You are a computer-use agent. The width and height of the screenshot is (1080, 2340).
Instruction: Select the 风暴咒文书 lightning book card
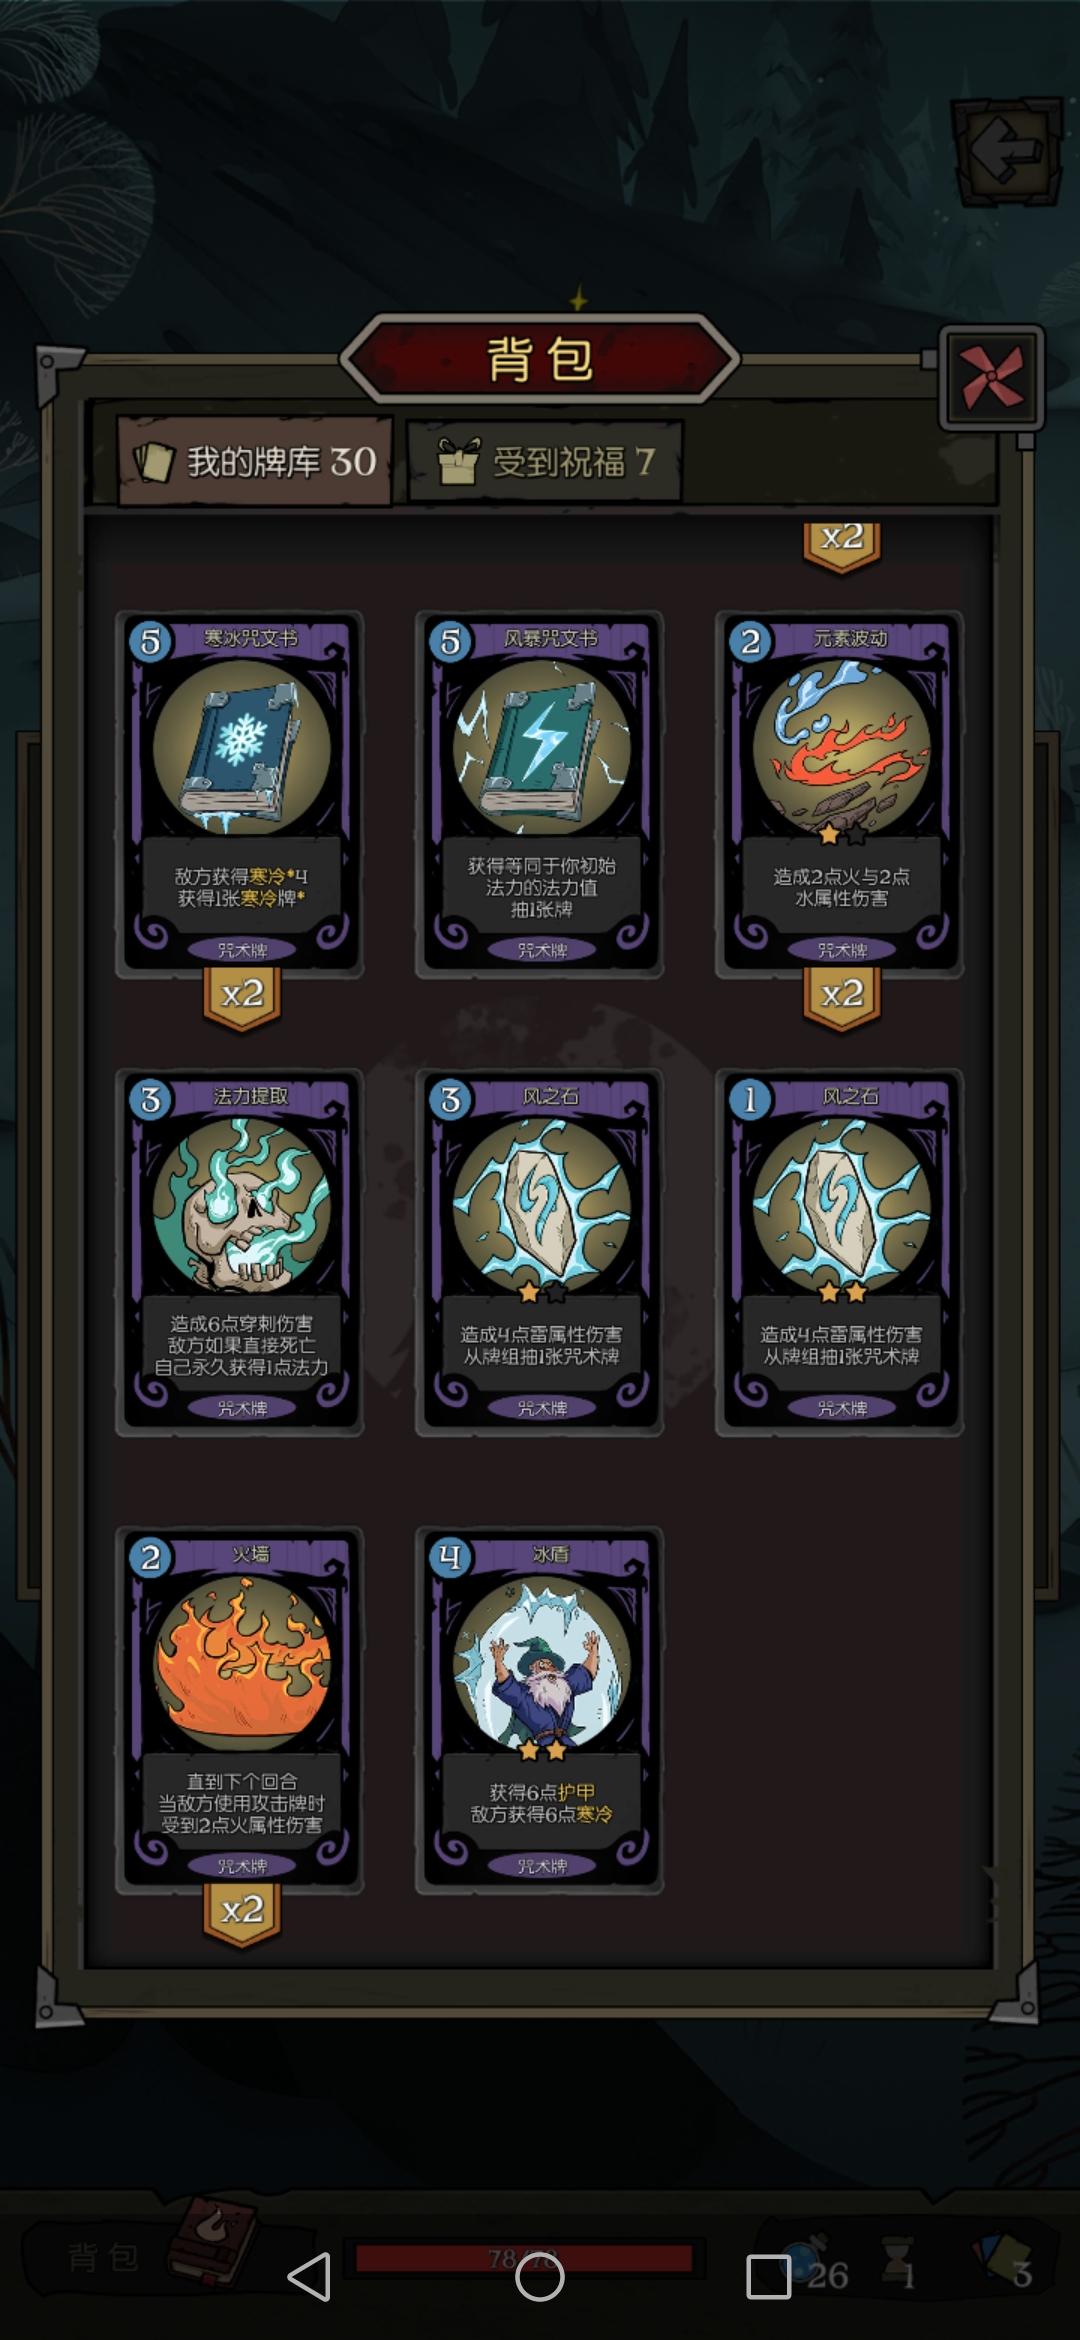point(540,794)
